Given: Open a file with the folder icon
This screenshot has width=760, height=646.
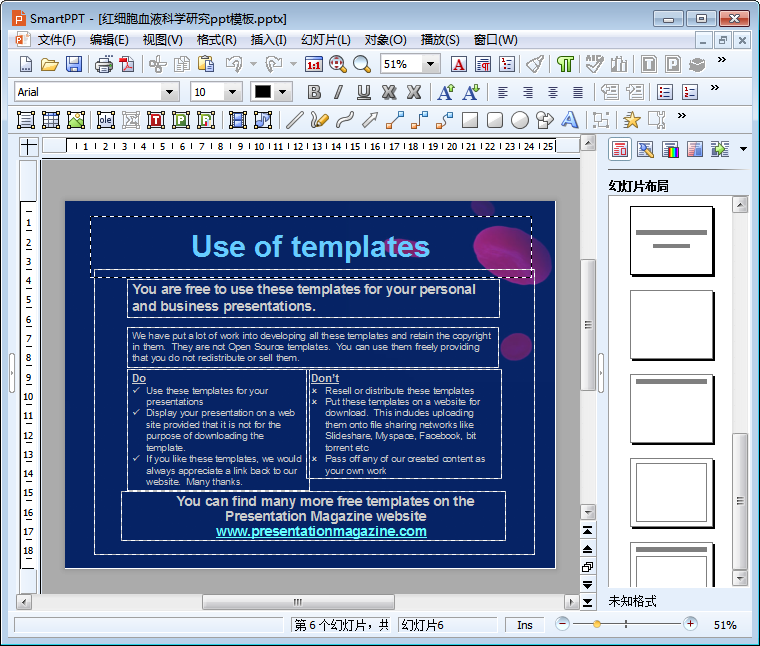Looking at the screenshot, I should 49,64.
